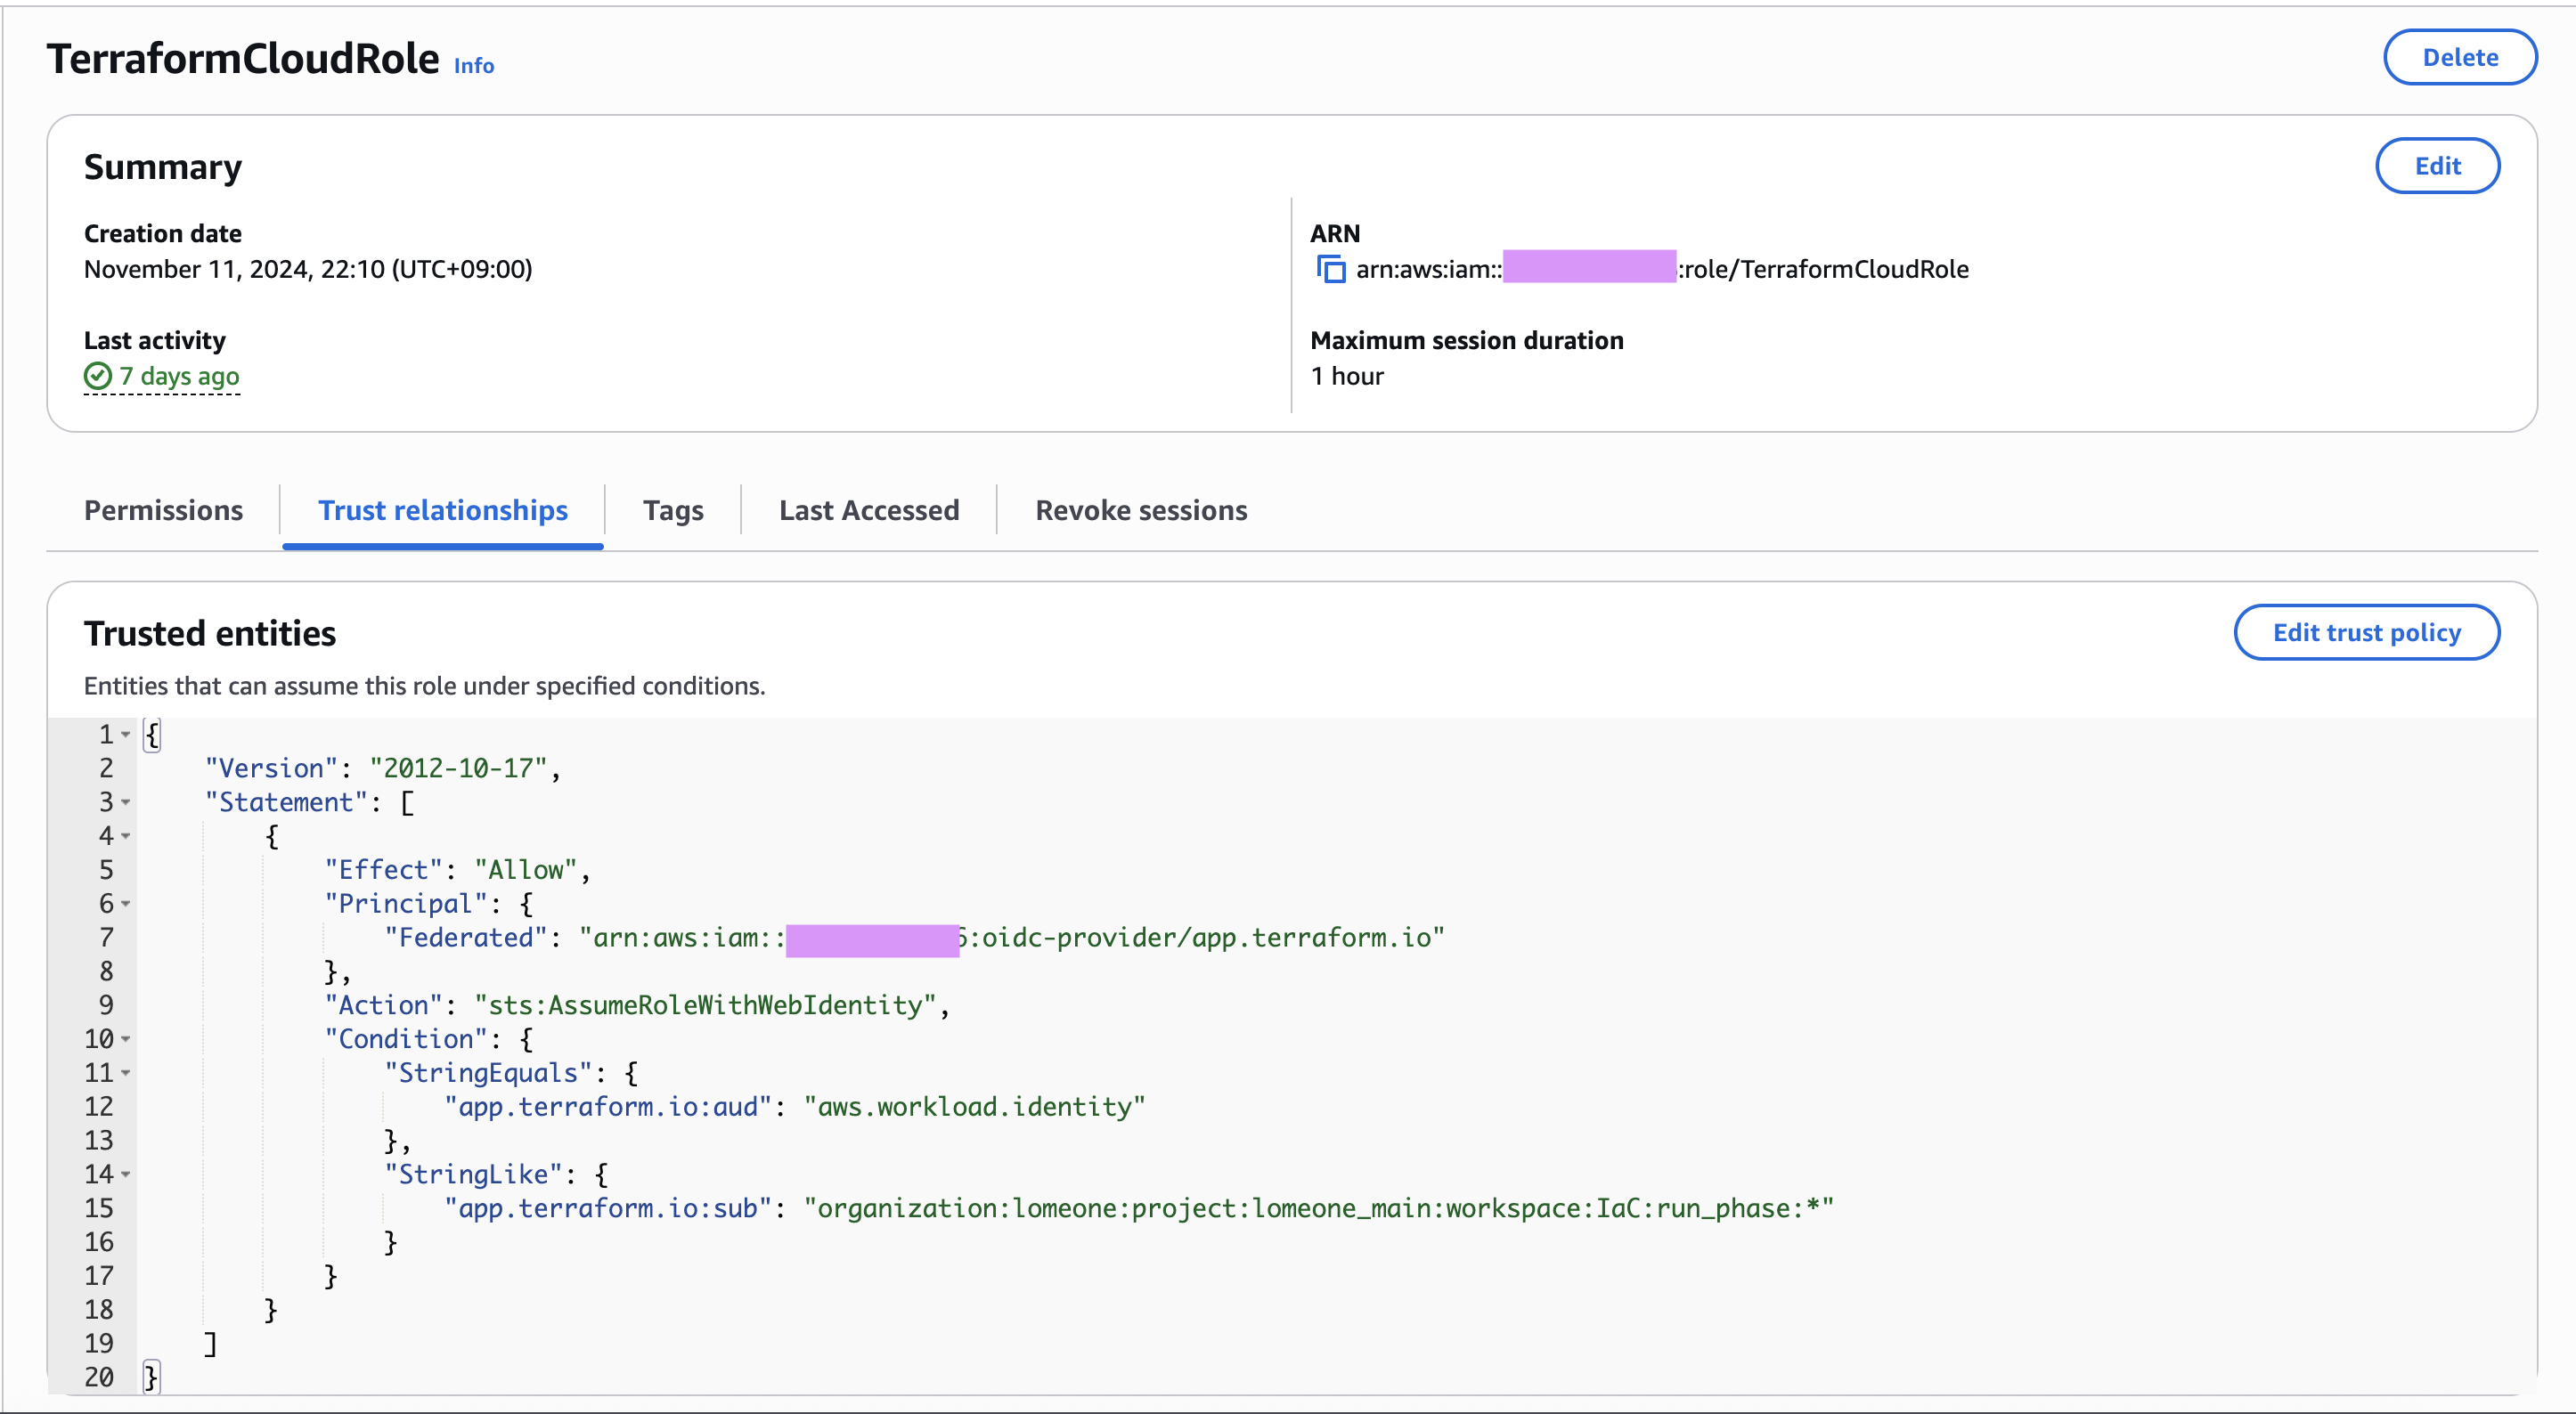Collapse the Condition block fold arrow on line 10
The image size is (2576, 1414).
pyautogui.click(x=126, y=1039)
